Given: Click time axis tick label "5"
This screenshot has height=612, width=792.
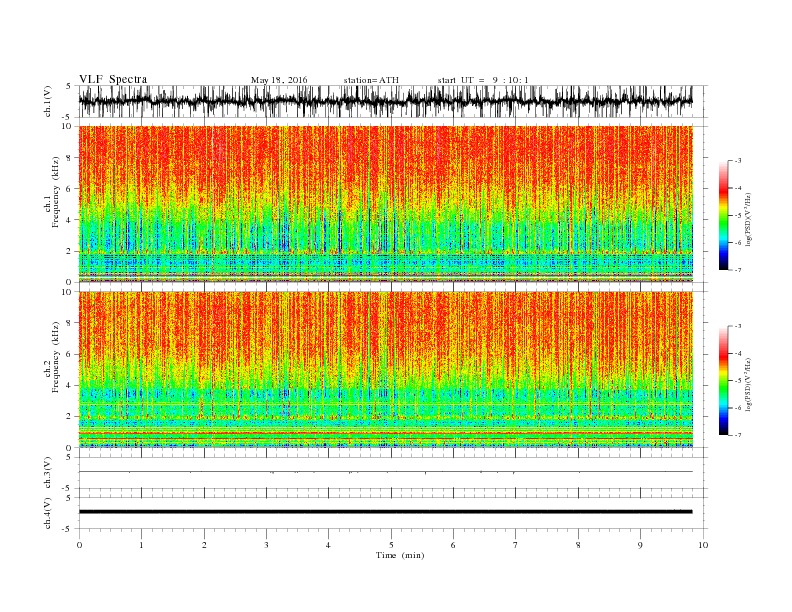Looking at the screenshot, I should (391, 545).
